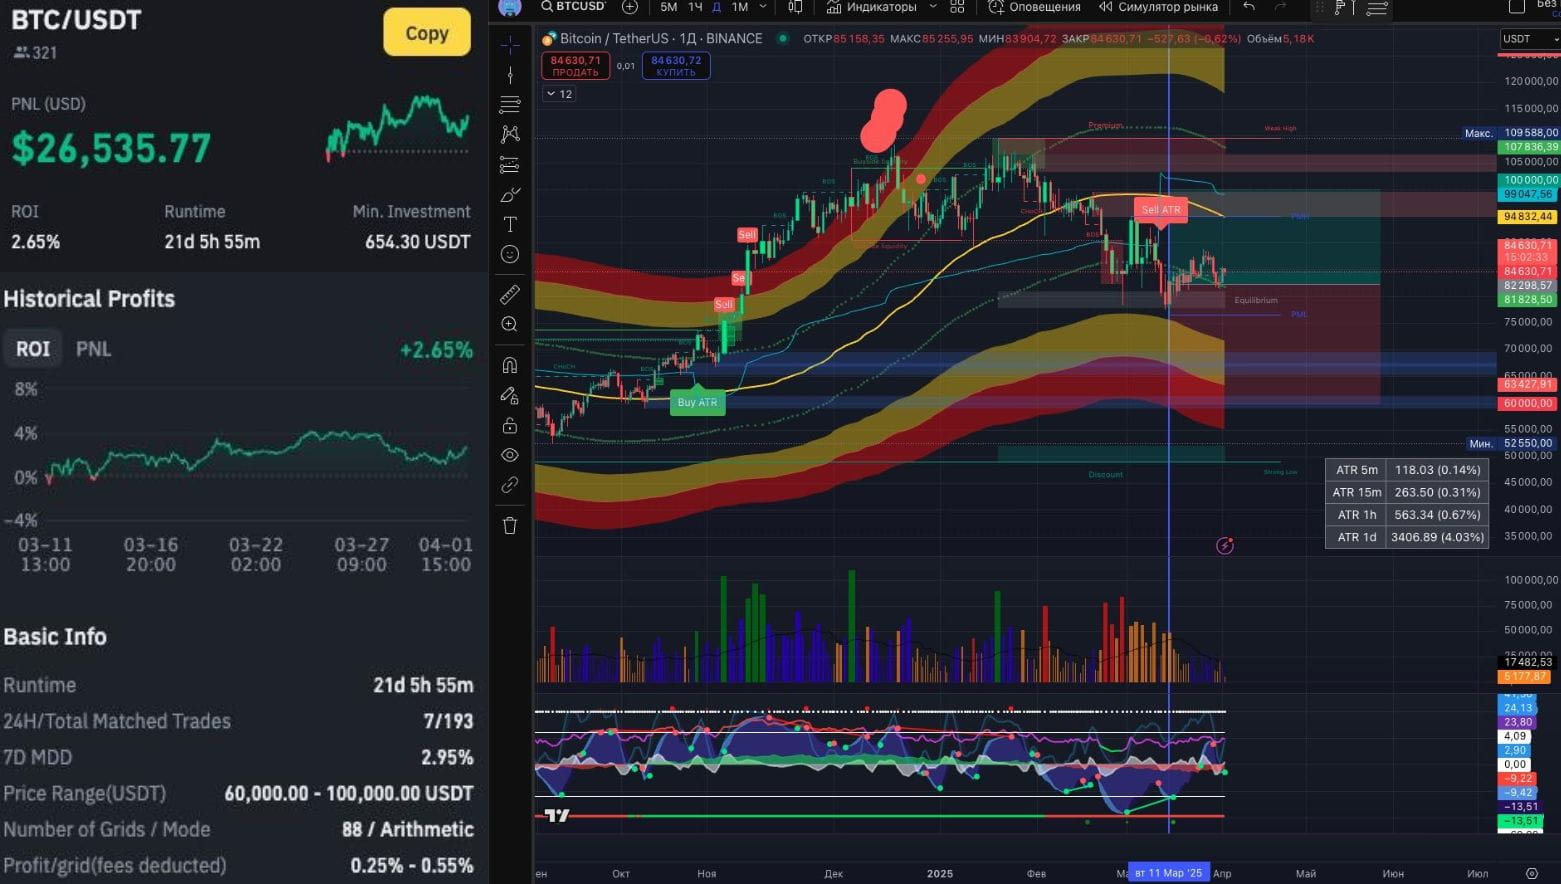Toggle stay-in-drawing-mode pencil lock
This screenshot has width=1561, height=884.
[x=510, y=395]
